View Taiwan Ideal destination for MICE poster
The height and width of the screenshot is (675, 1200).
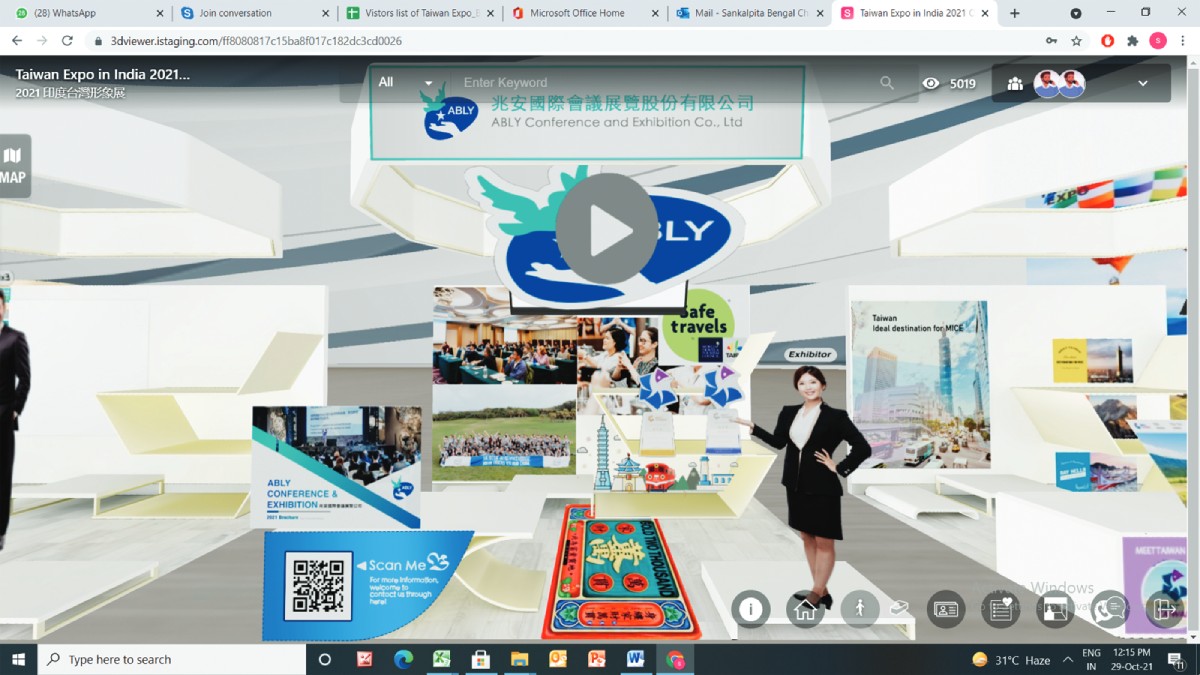click(x=919, y=384)
